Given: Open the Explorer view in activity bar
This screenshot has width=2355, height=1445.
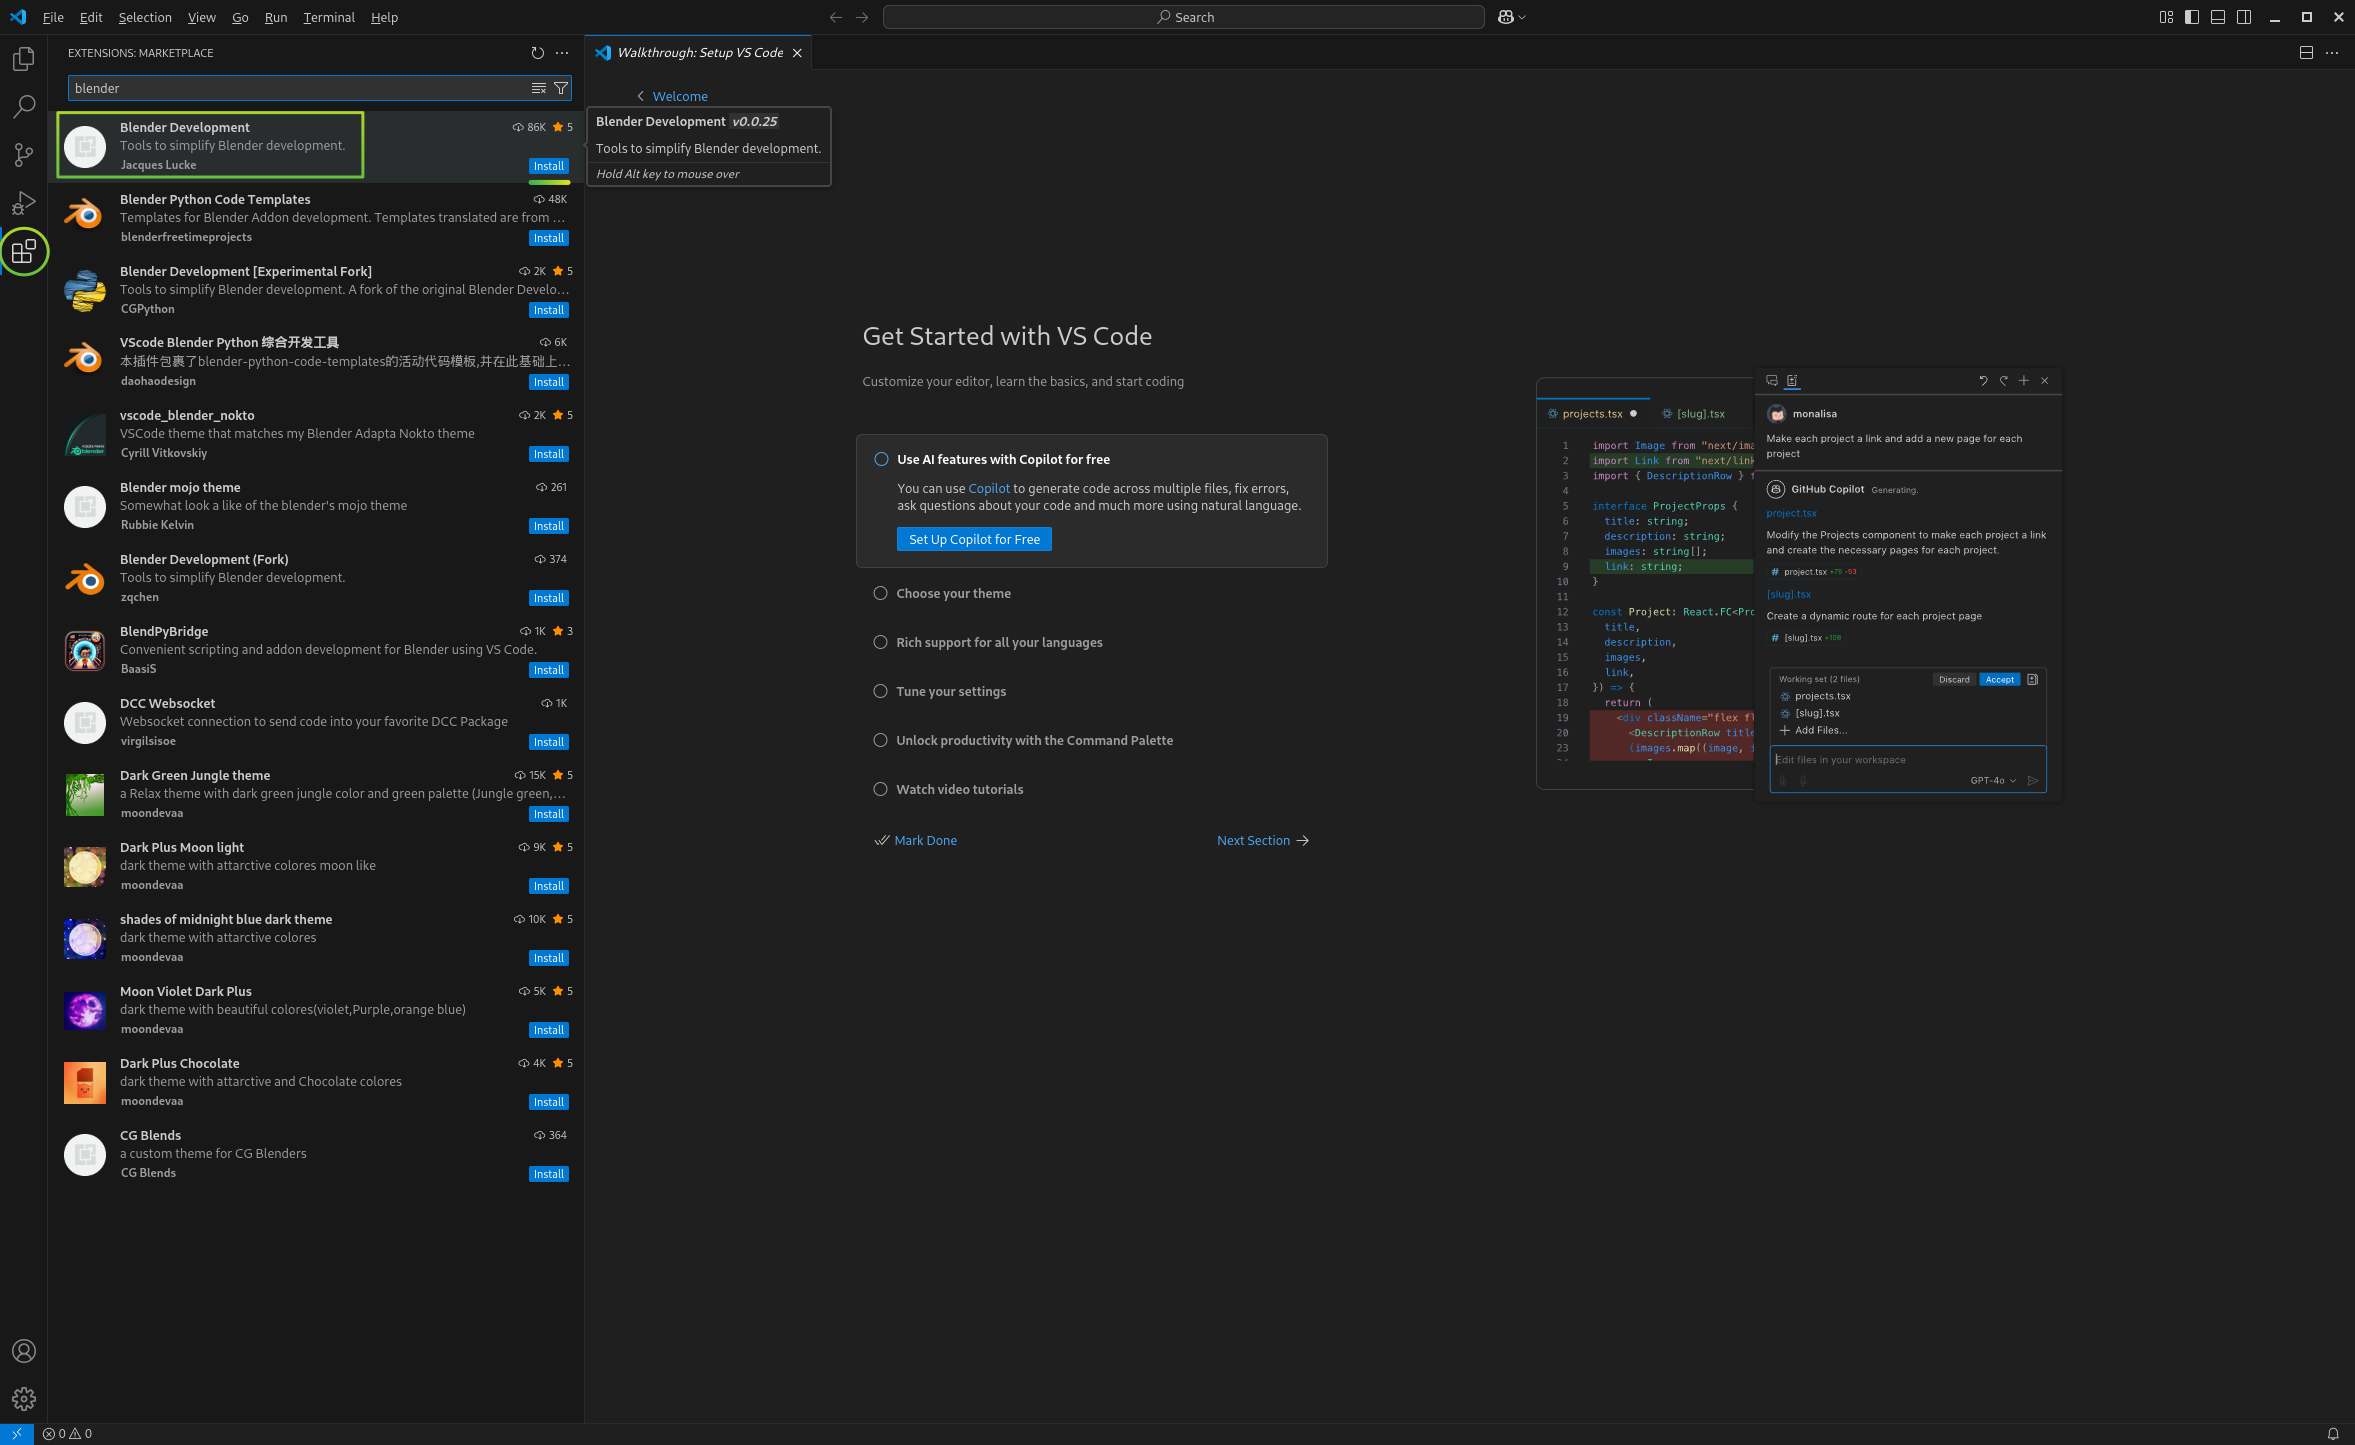Looking at the screenshot, I should point(23,59).
